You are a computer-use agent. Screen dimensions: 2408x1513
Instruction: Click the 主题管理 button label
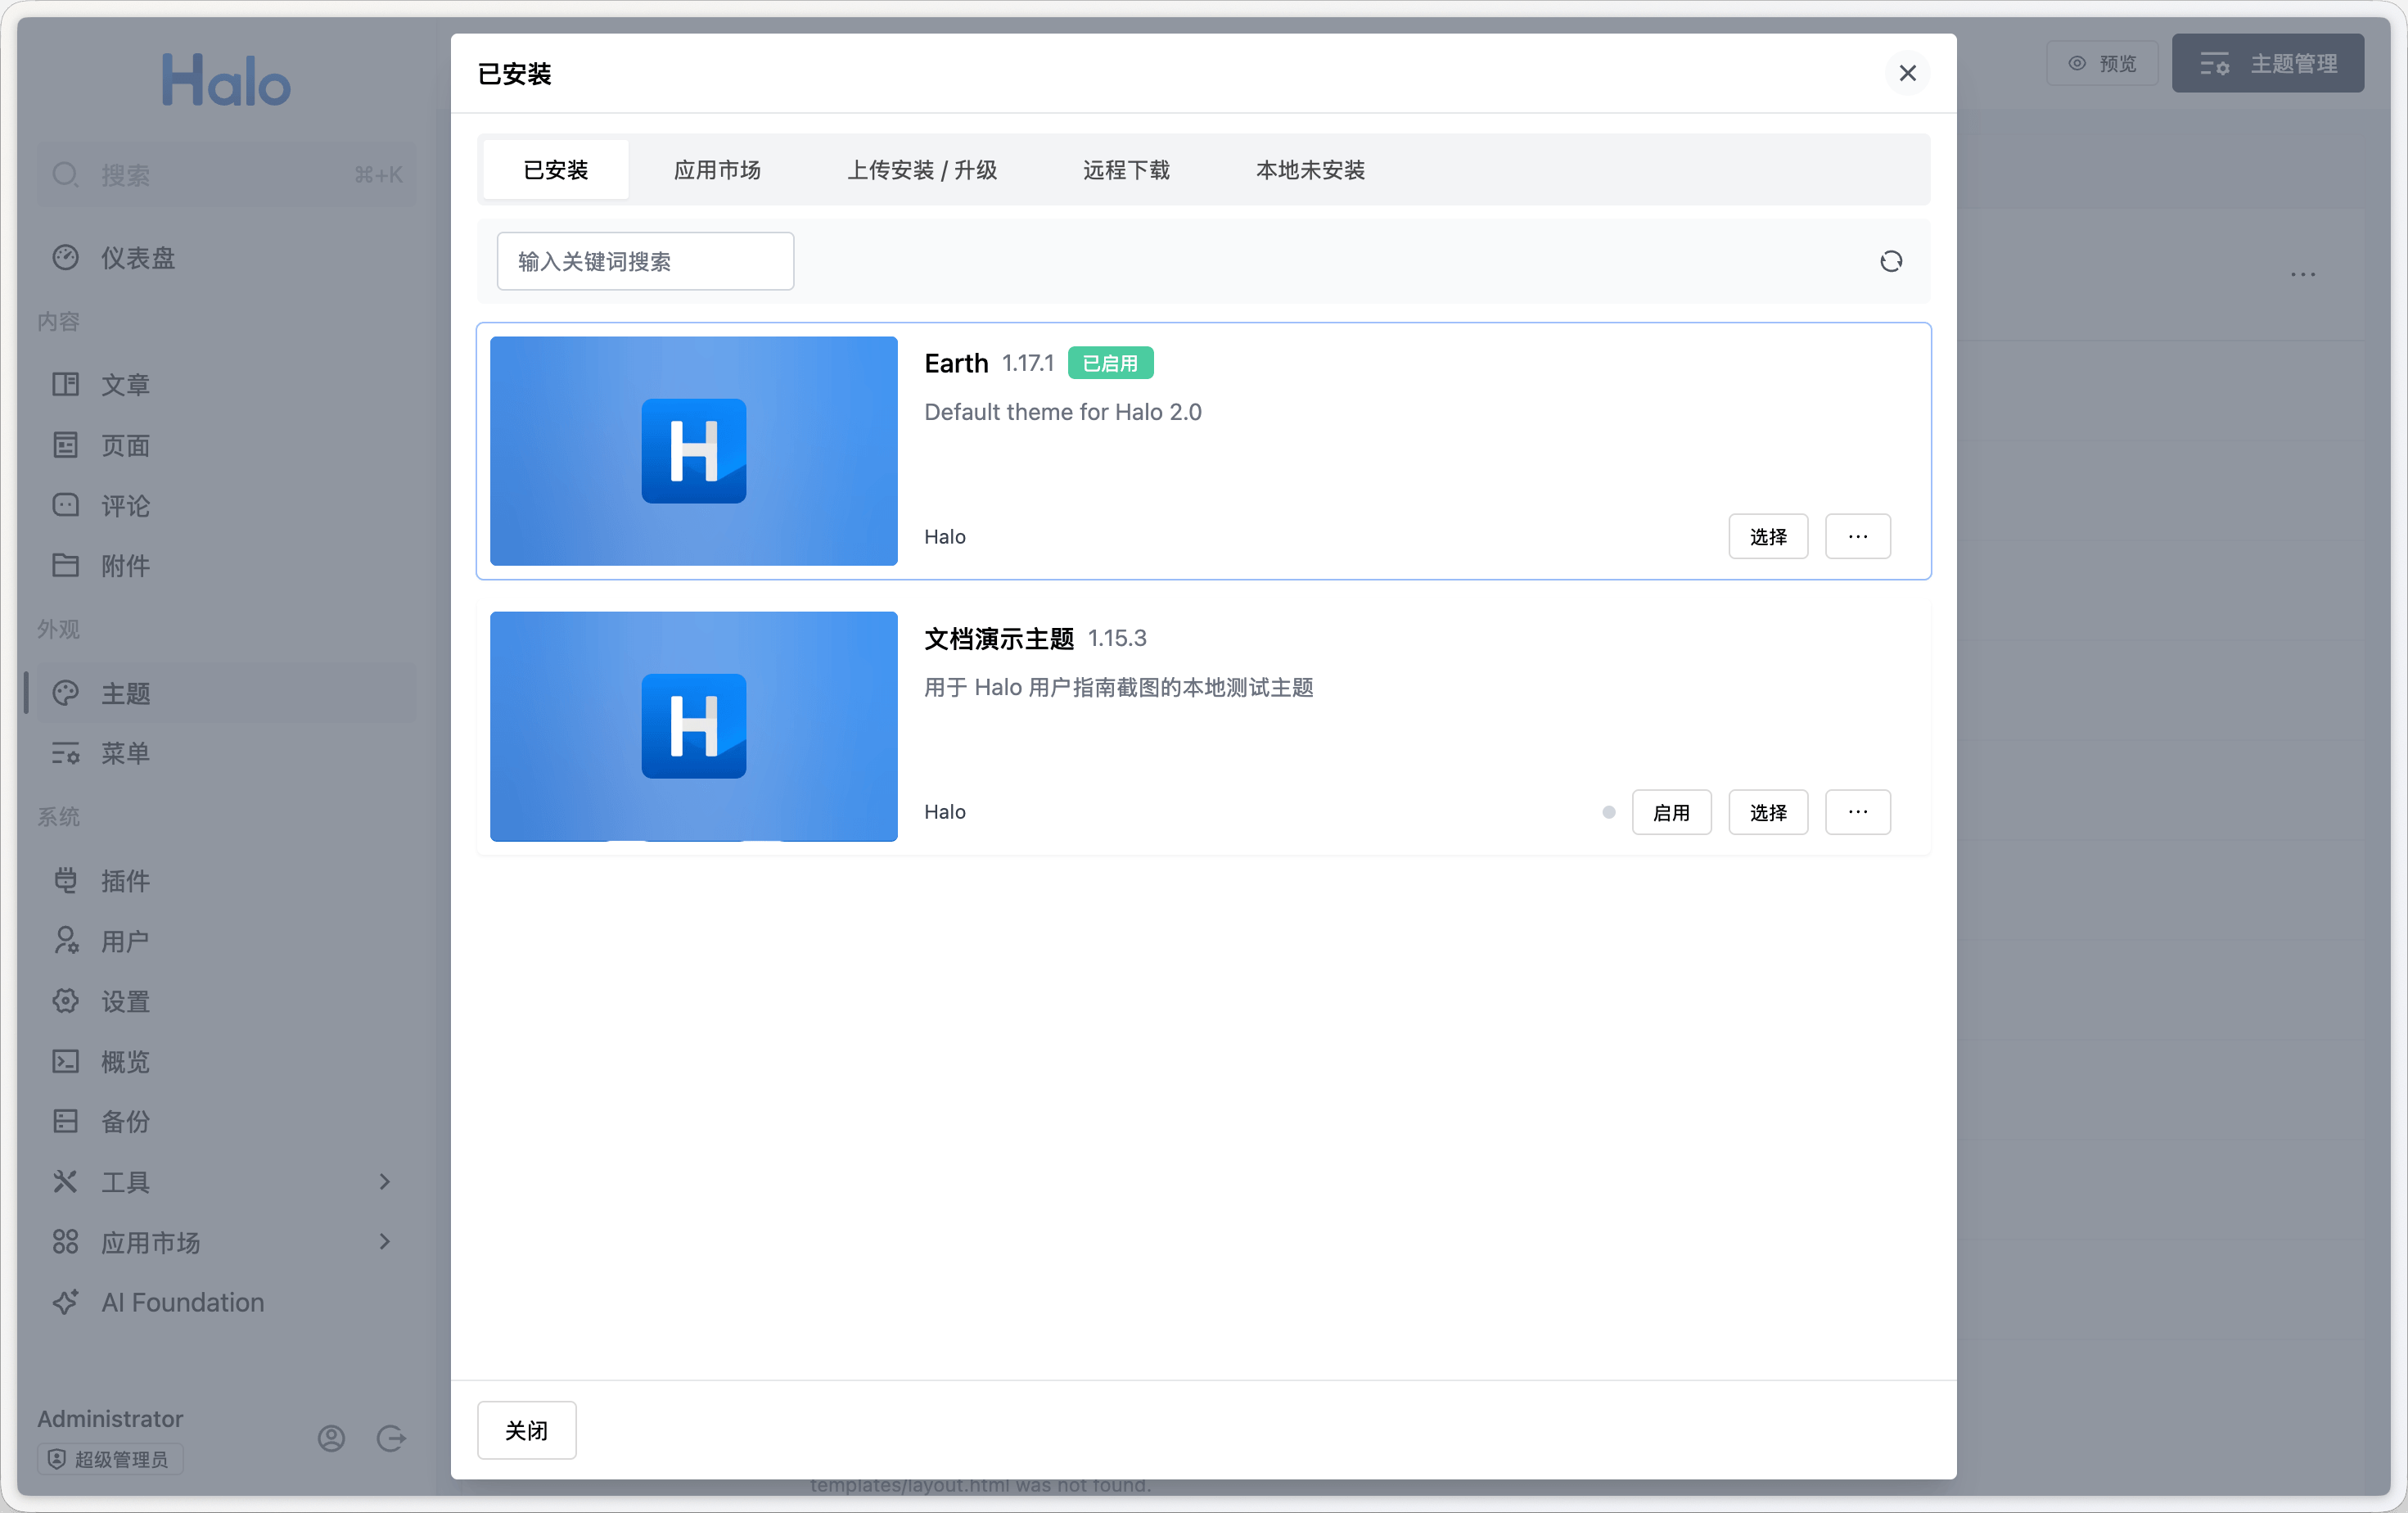click(2294, 63)
